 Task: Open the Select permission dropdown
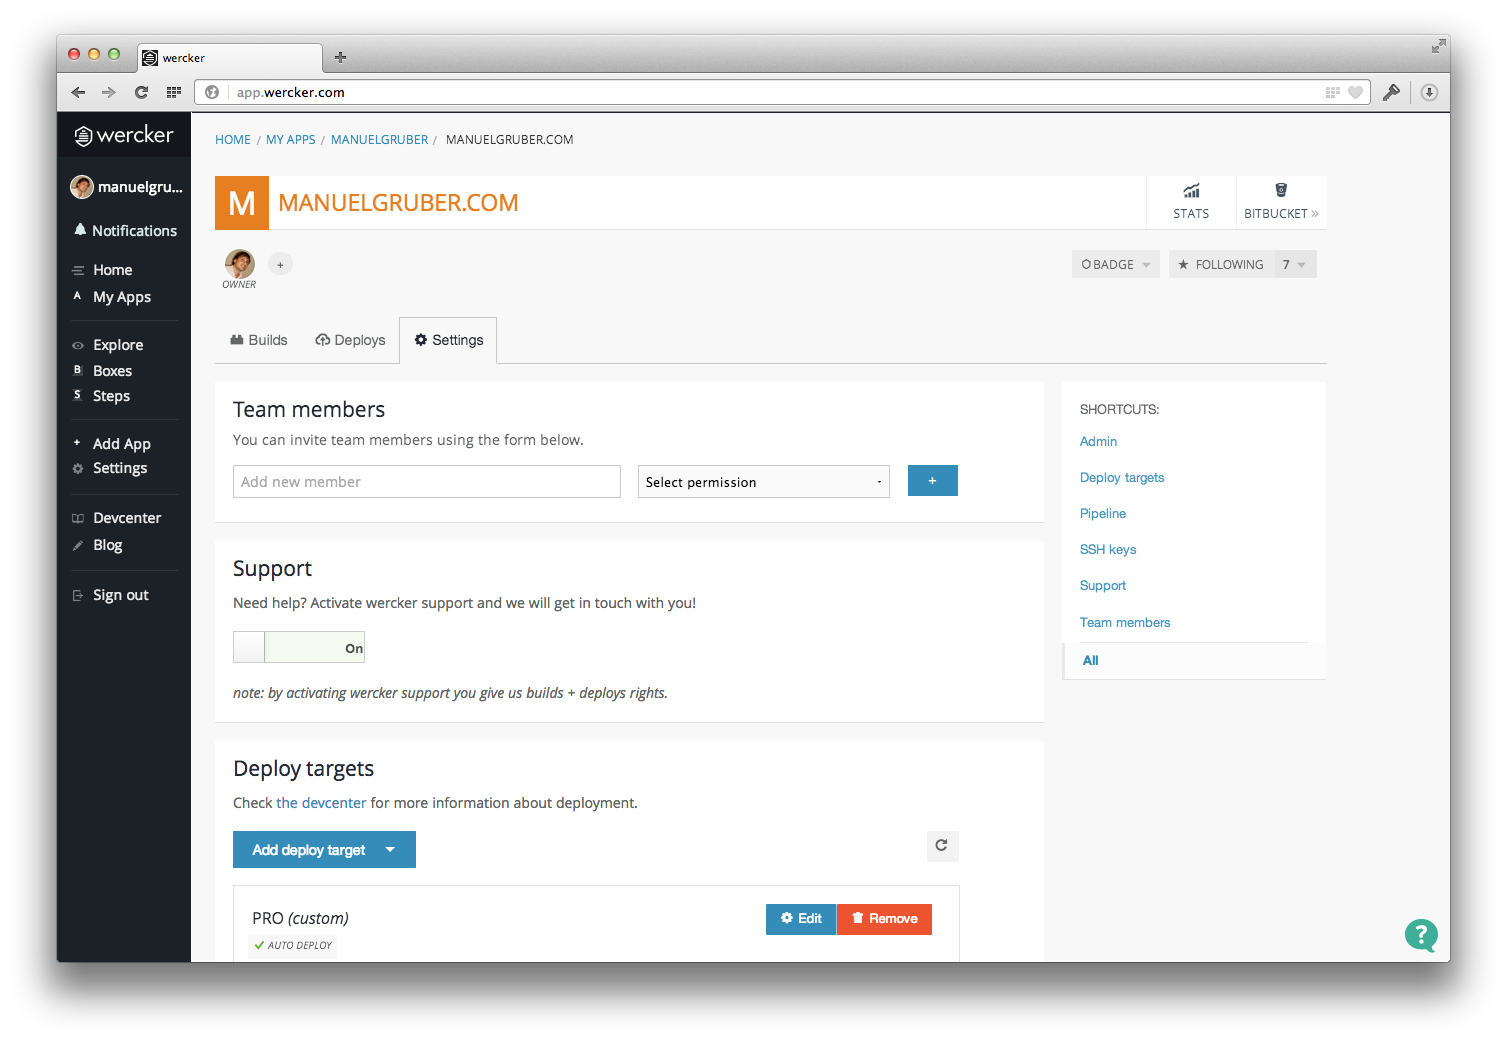pos(764,482)
